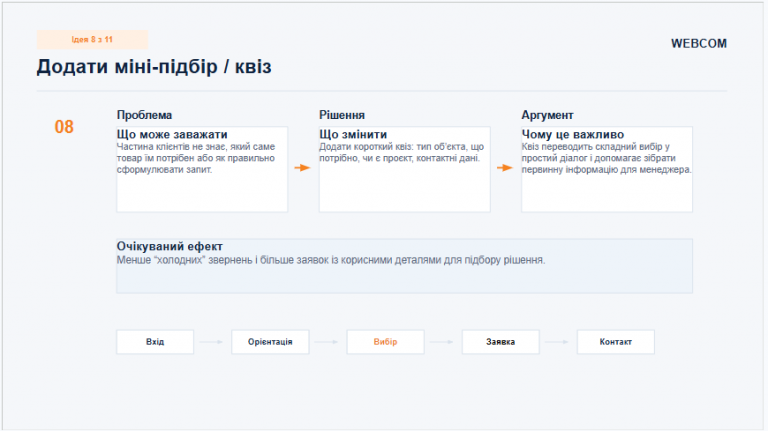Click the orange arrow between Проблема and Рішення
768x431 pixels.
point(302,168)
